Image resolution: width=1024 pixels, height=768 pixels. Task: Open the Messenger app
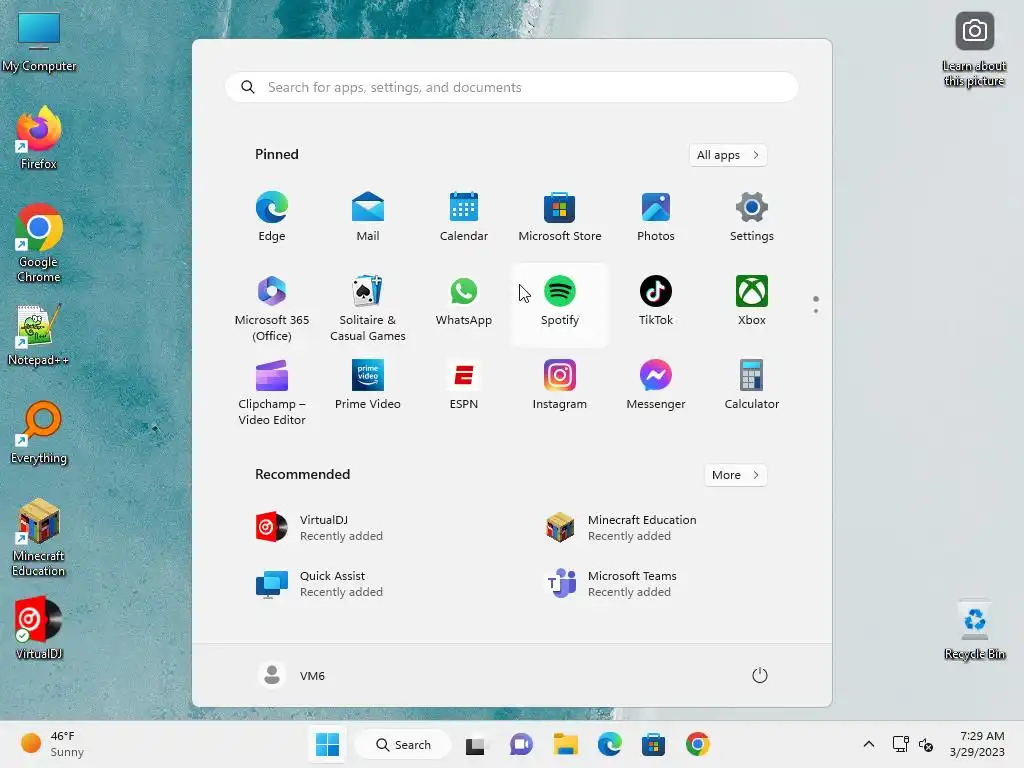(x=656, y=385)
